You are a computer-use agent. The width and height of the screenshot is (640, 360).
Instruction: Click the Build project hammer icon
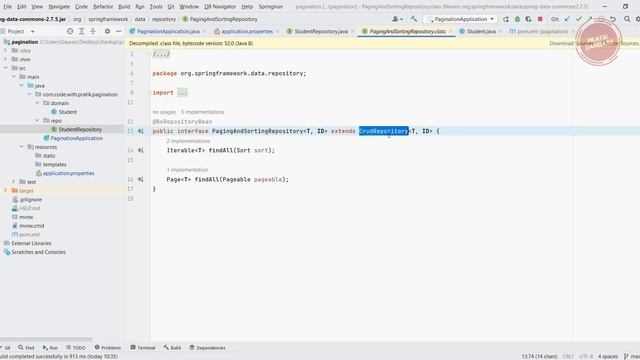pos(414,19)
